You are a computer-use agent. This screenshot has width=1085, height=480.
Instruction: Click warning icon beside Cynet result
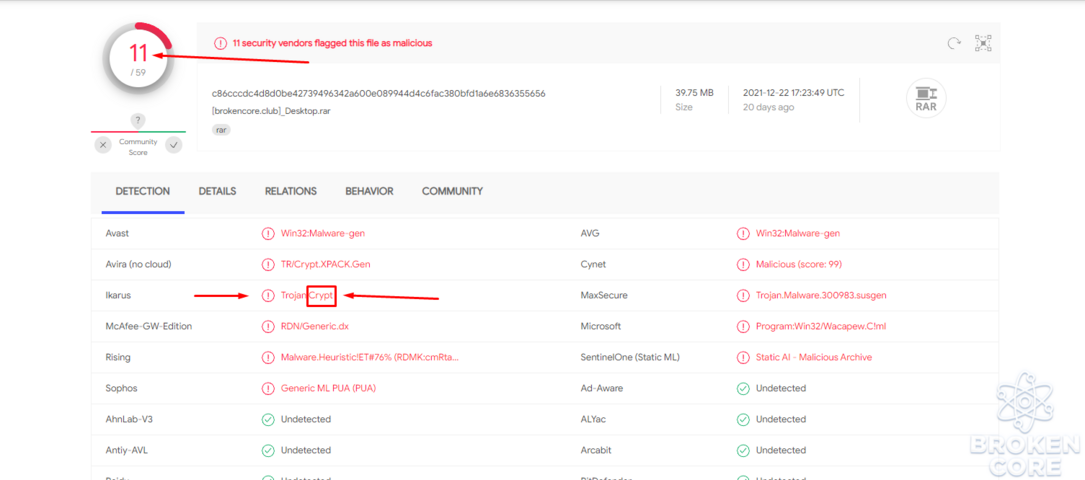(x=743, y=264)
